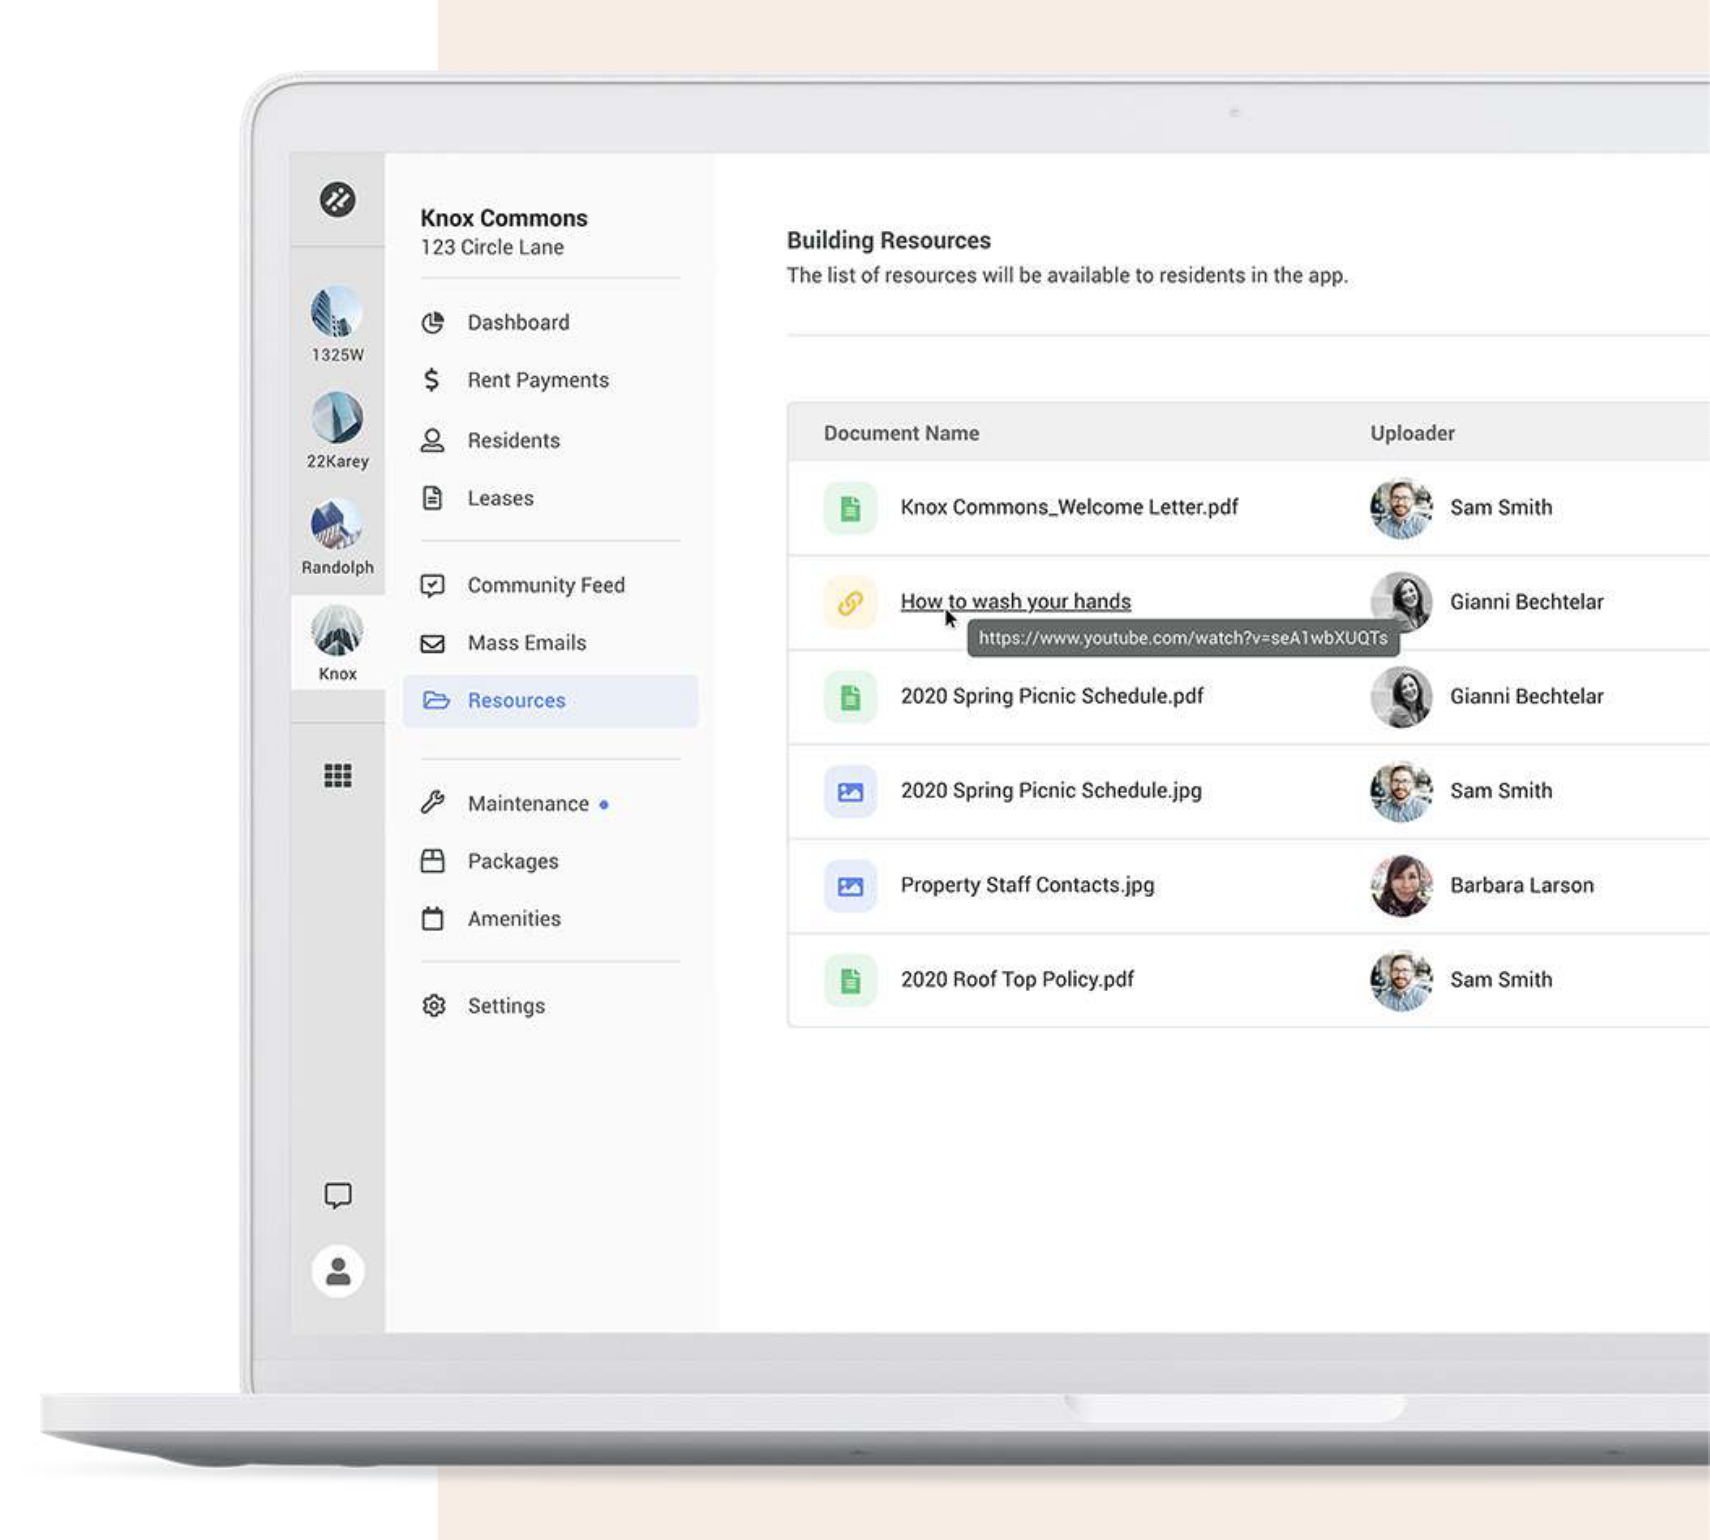
Task: Open the Dashboard menu item
Action: point(517,323)
